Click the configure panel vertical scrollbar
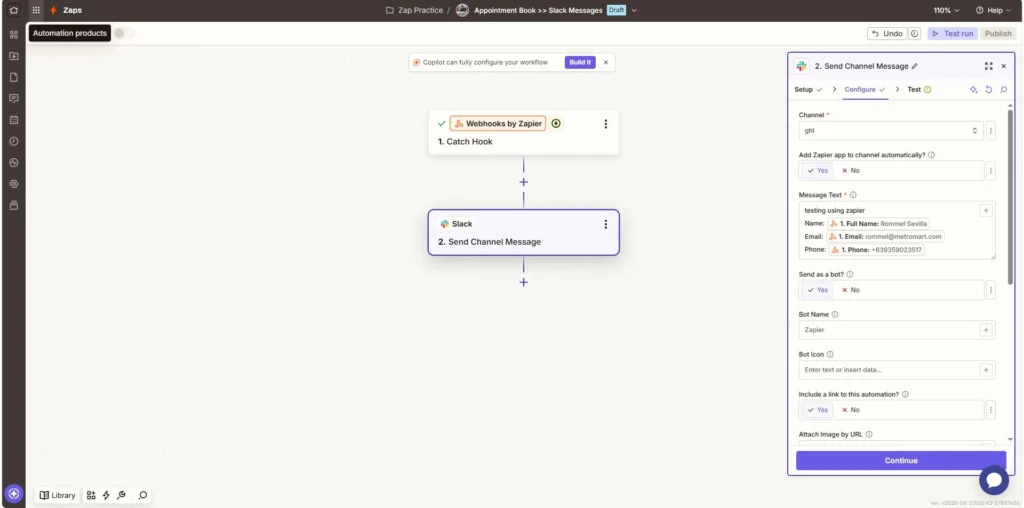The image size is (1024, 508). pyautogui.click(x=1010, y=196)
